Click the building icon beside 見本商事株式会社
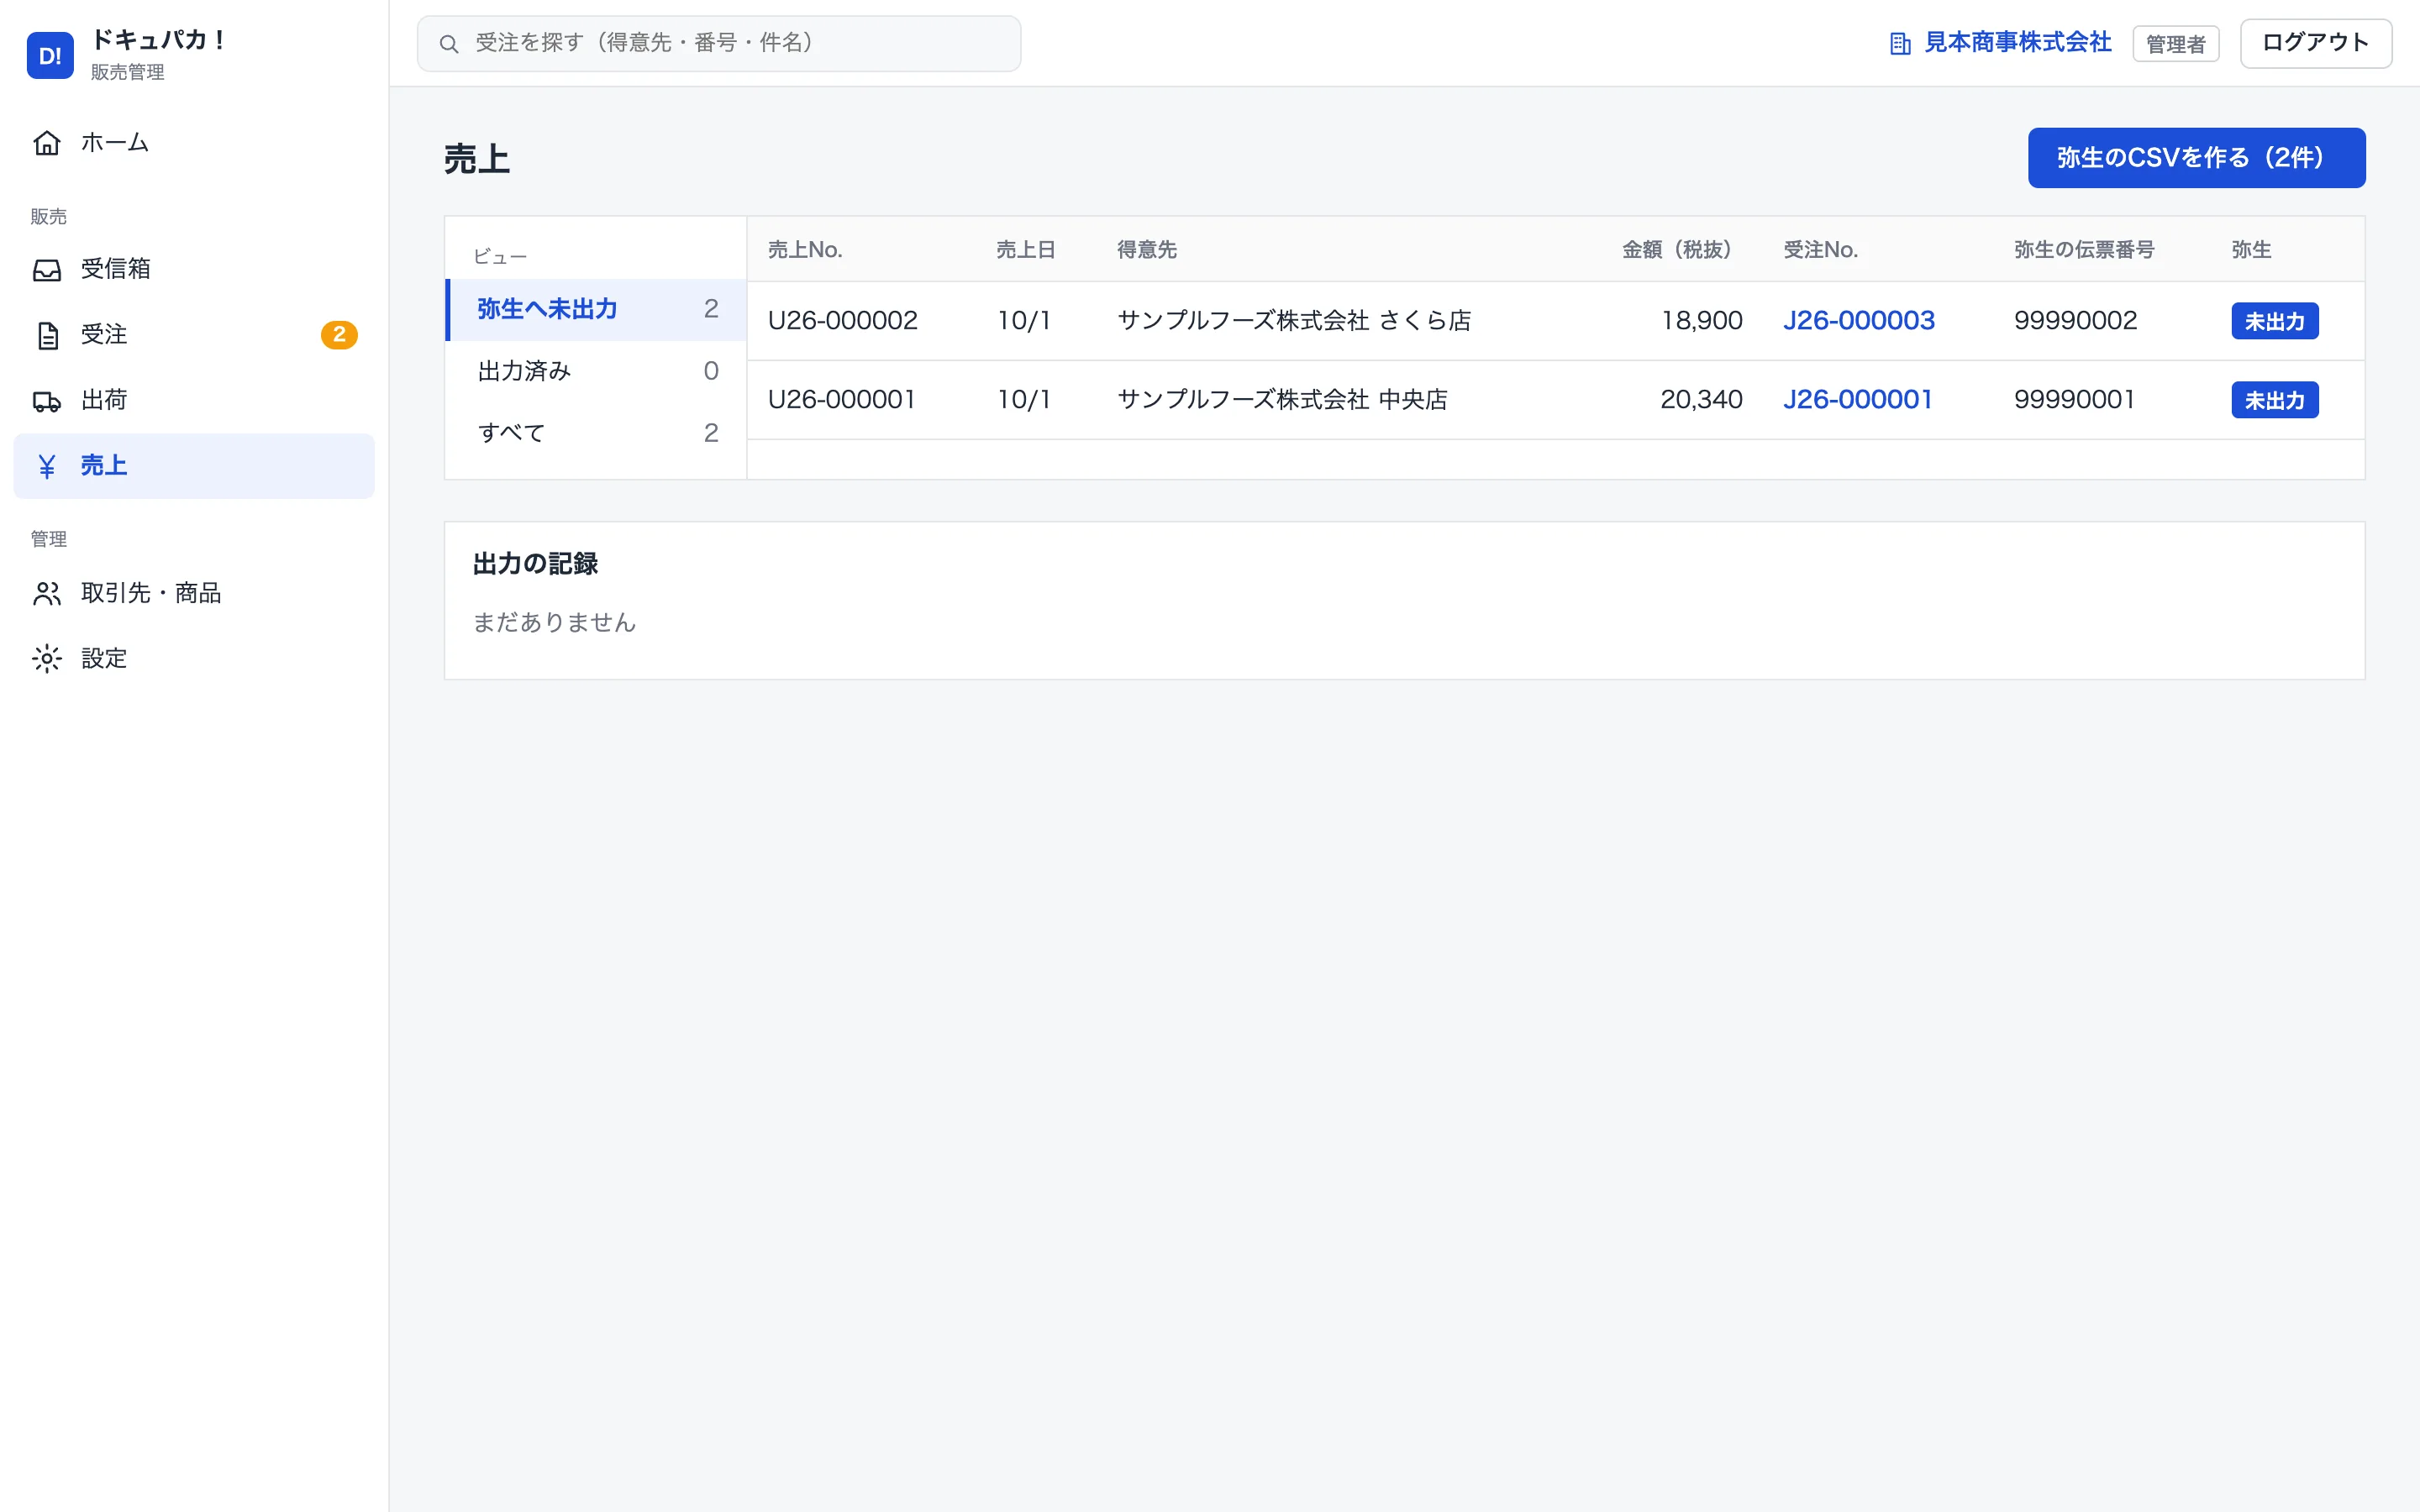 click(1900, 44)
